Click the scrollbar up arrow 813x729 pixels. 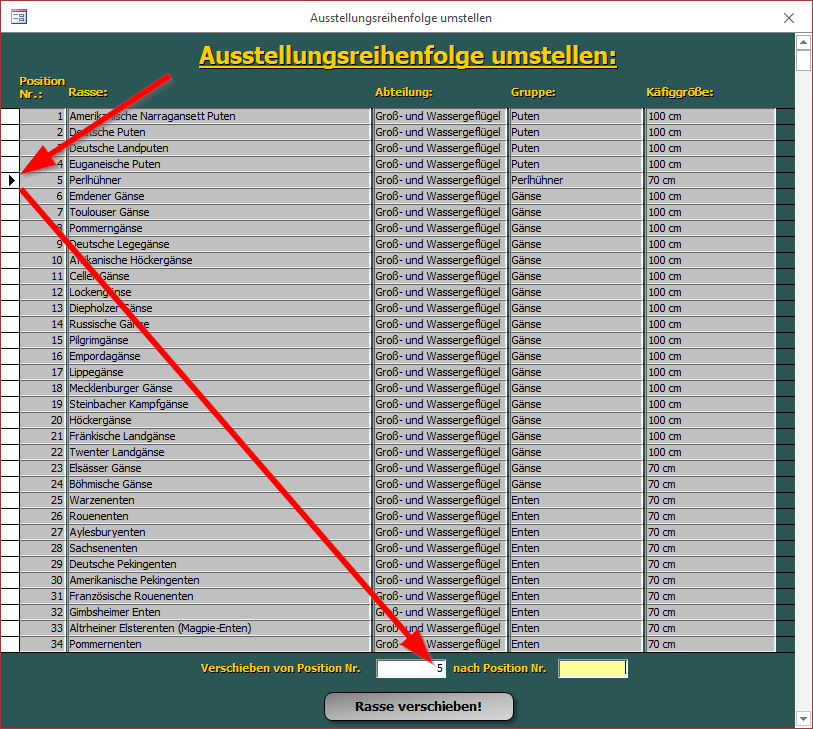tap(802, 42)
